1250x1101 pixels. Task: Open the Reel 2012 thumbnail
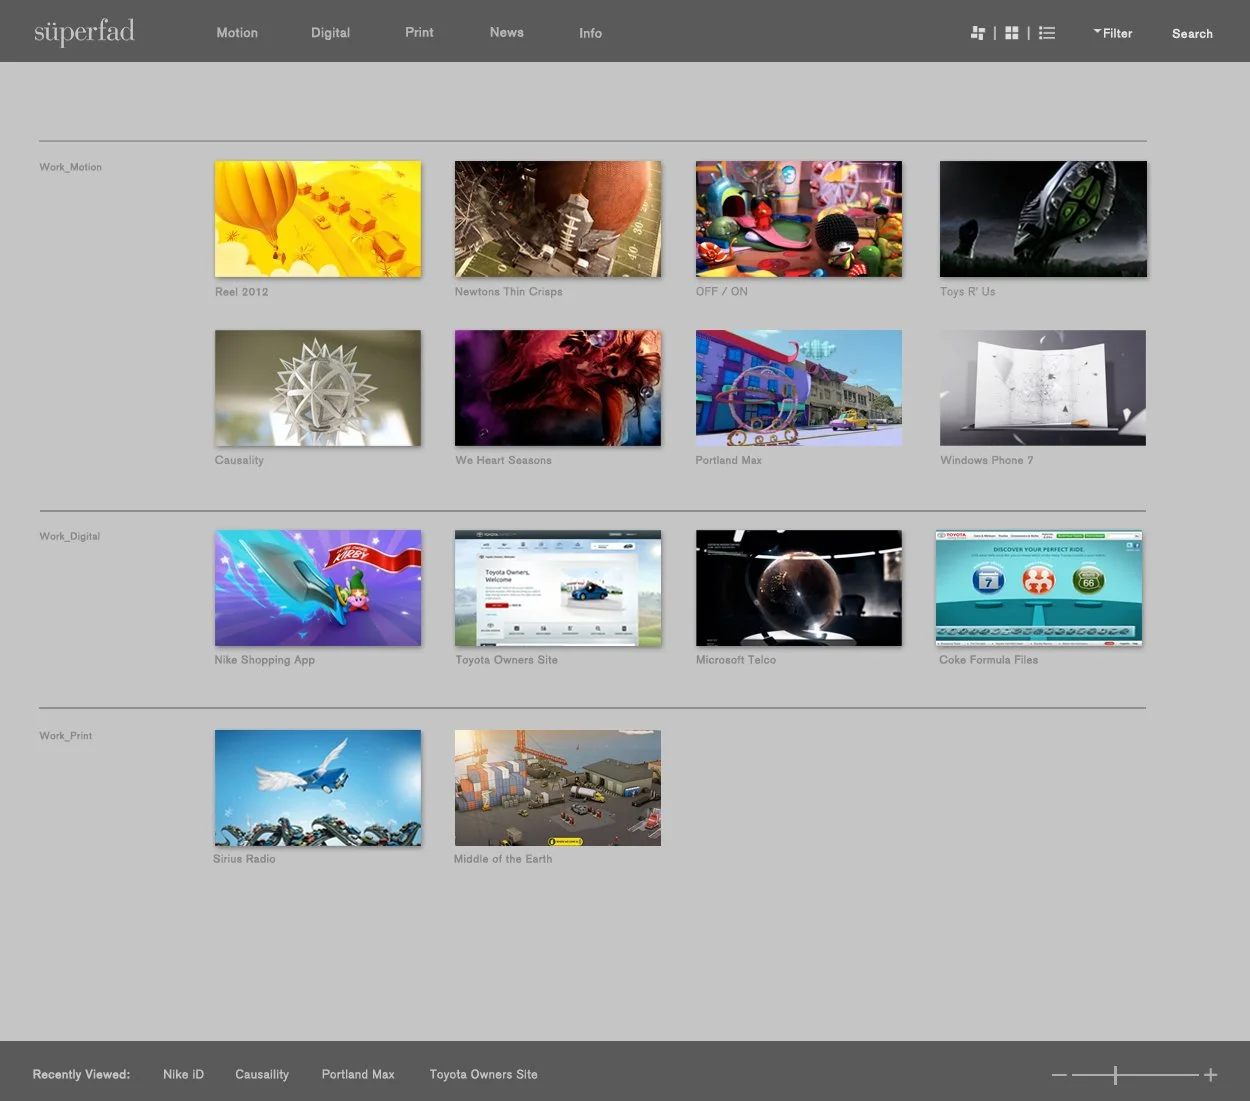tap(318, 219)
